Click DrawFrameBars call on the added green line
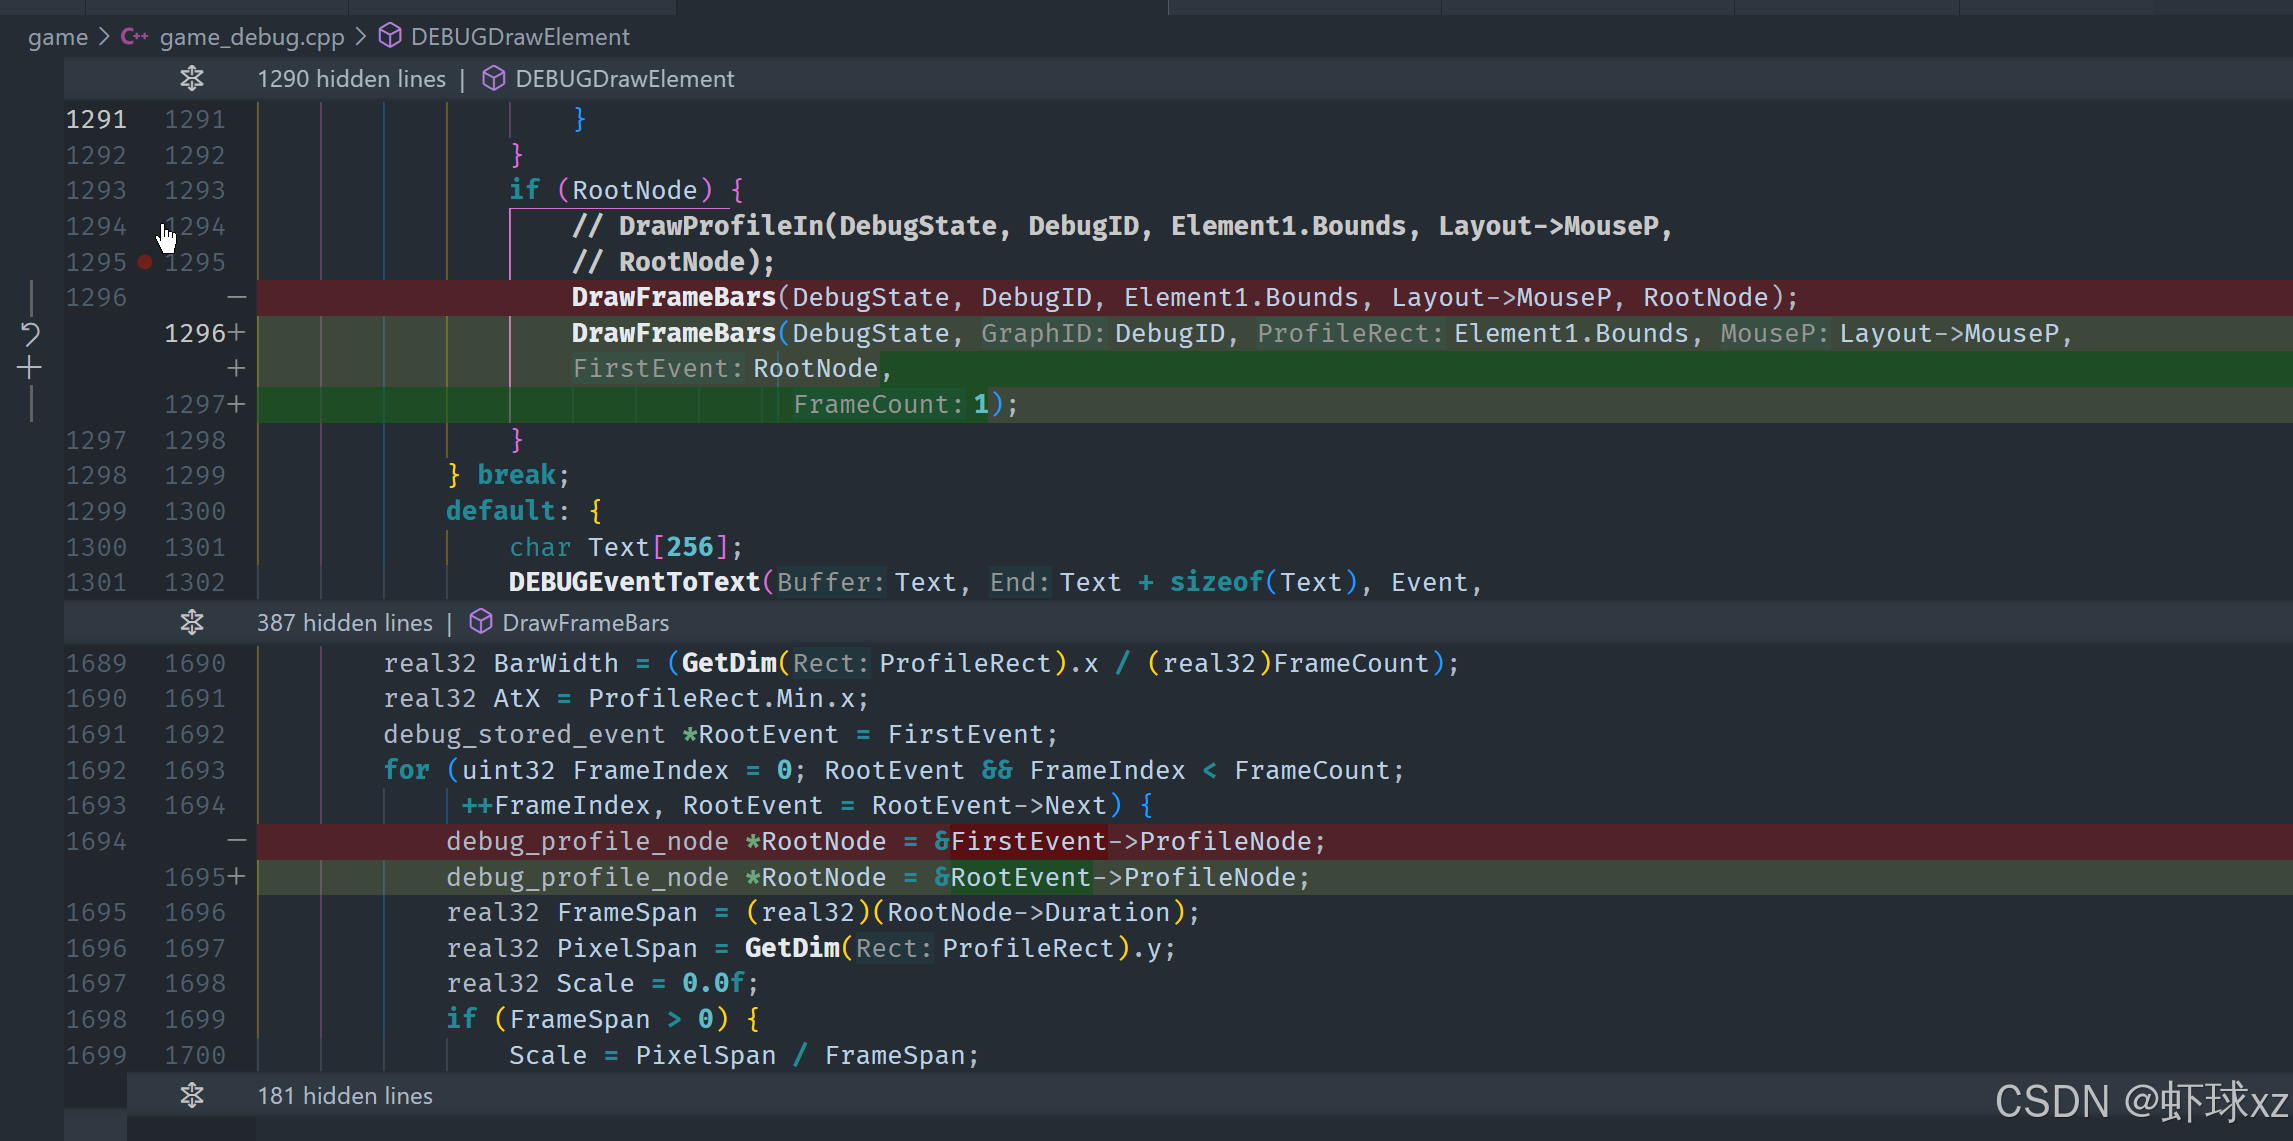The height and width of the screenshot is (1141, 2293). (x=673, y=333)
